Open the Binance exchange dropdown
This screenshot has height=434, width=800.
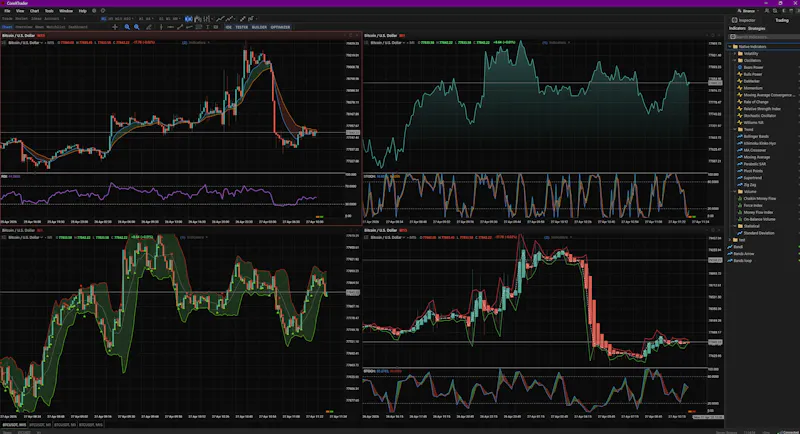[x=747, y=11]
